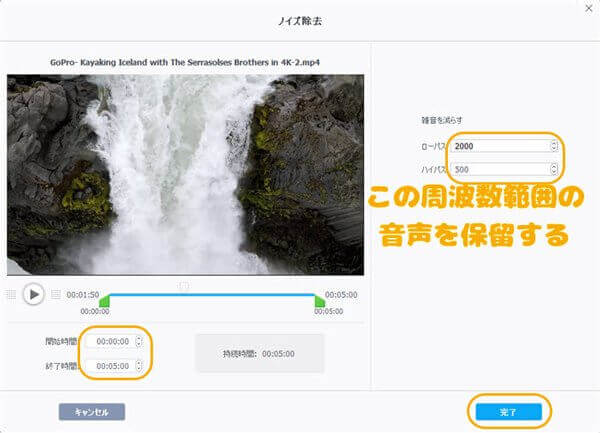Click the green trim start marker
600x433 pixels.
[104, 301]
